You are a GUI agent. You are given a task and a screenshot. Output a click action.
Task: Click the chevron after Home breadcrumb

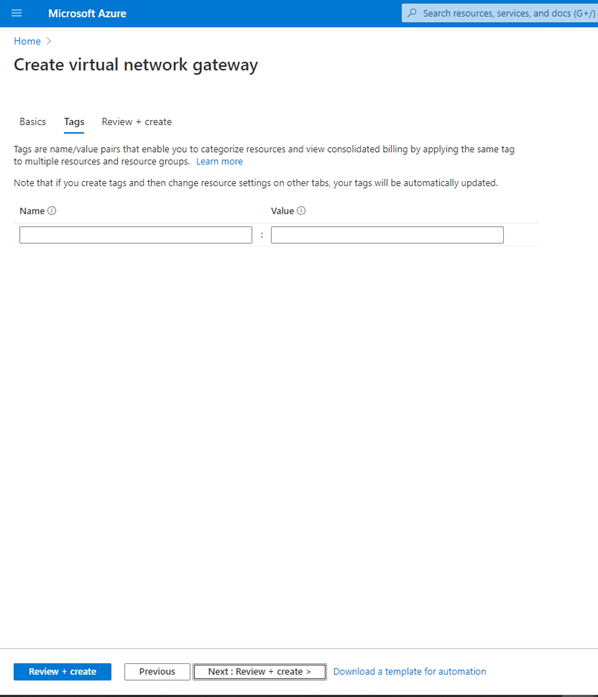click(49, 41)
